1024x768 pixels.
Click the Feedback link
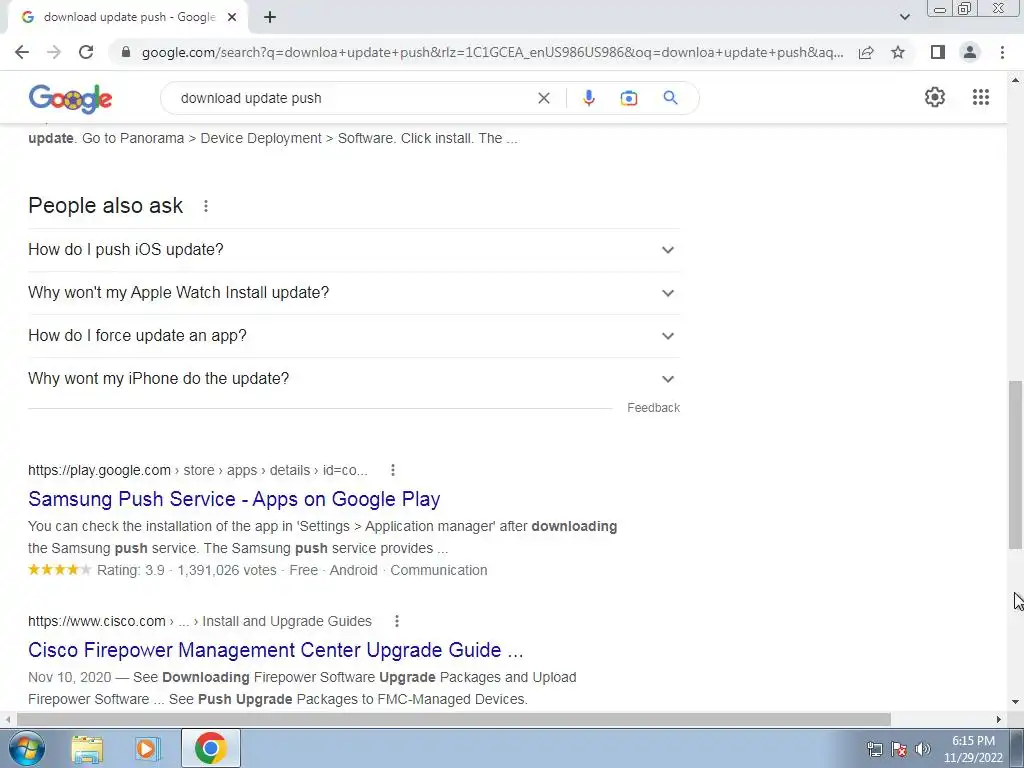click(653, 408)
